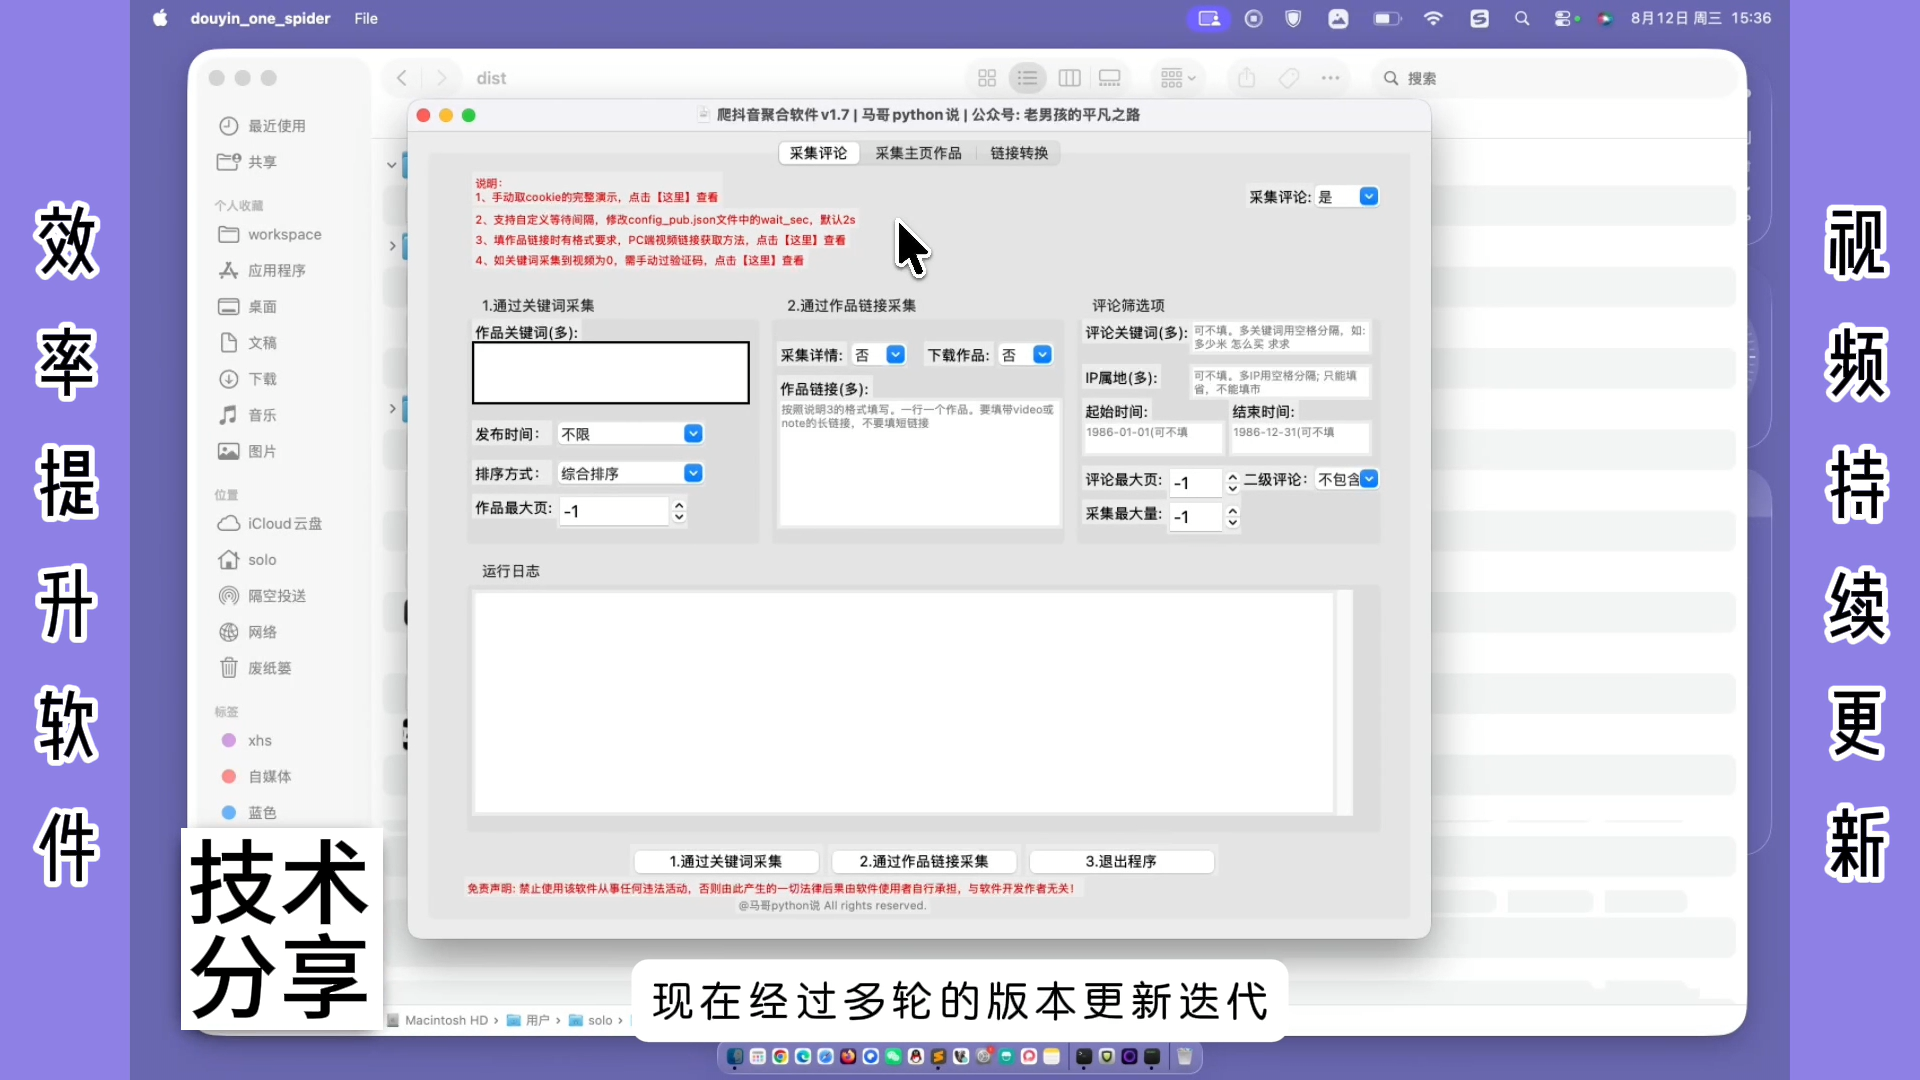The image size is (1920, 1080).
Task: Open Chrome from the Dock
Action: coord(780,1057)
